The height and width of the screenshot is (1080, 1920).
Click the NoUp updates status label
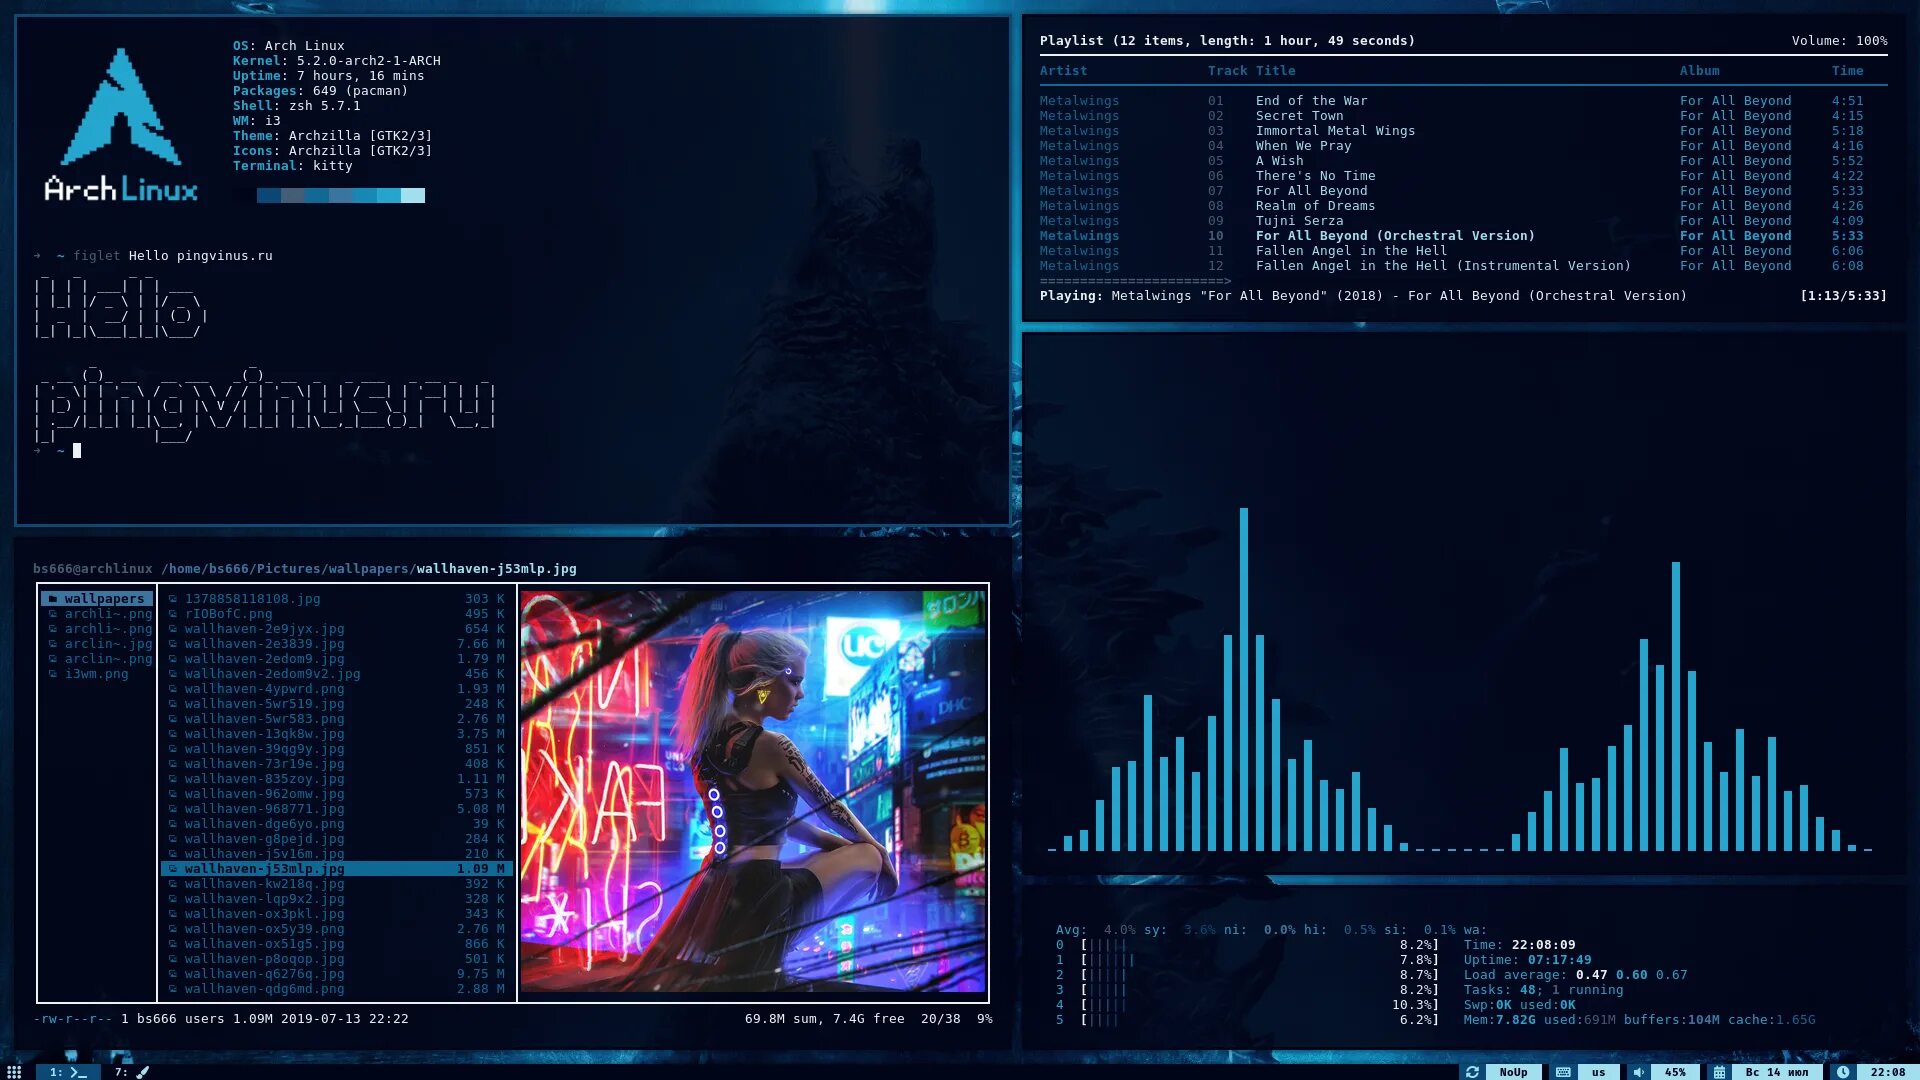tap(1513, 1071)
